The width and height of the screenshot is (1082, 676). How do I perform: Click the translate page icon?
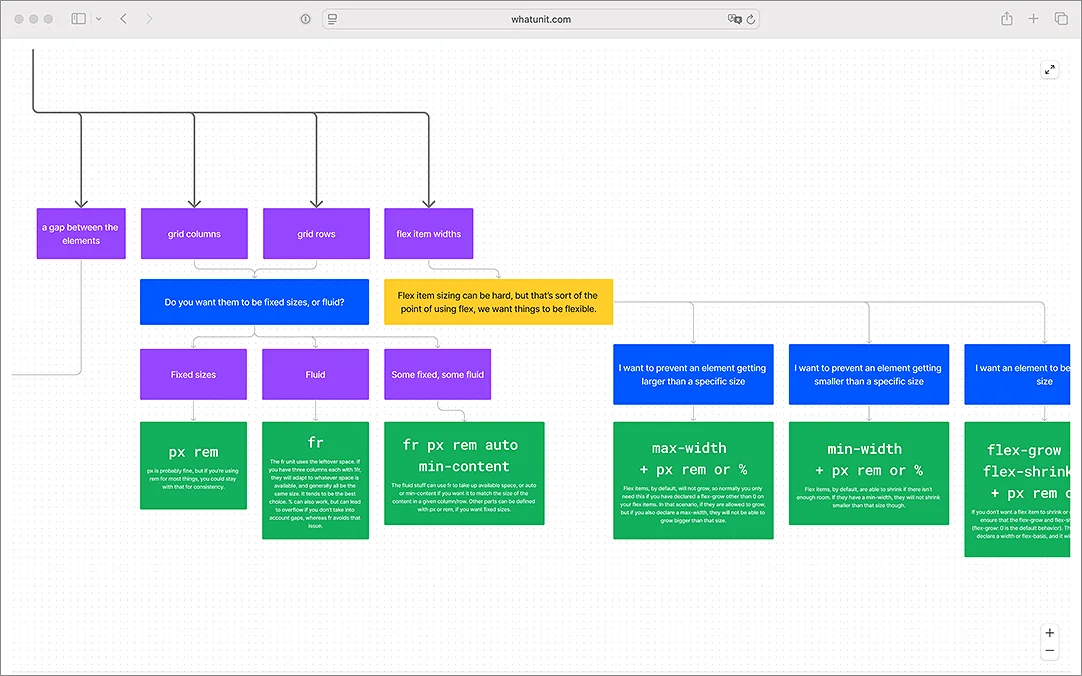click(x=734, y=19)
